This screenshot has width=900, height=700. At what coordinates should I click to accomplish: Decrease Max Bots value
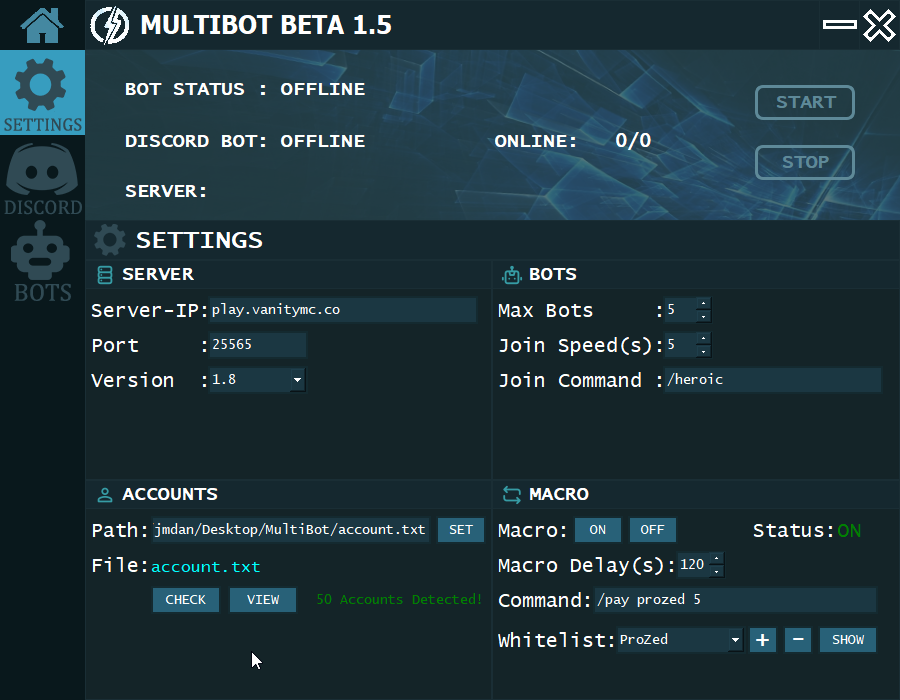[704, 316]
